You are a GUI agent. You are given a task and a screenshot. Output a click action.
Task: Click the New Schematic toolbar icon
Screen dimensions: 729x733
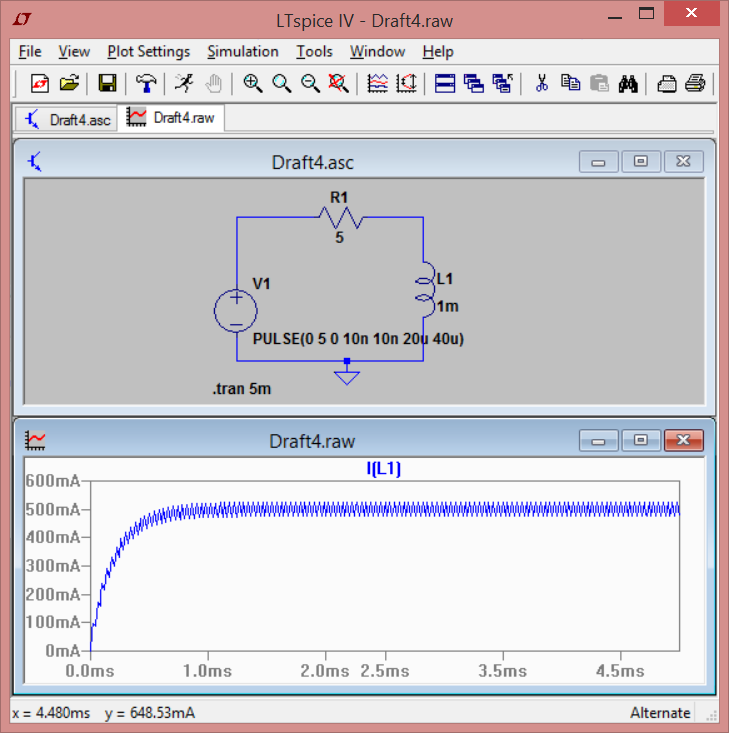[40, 84]
